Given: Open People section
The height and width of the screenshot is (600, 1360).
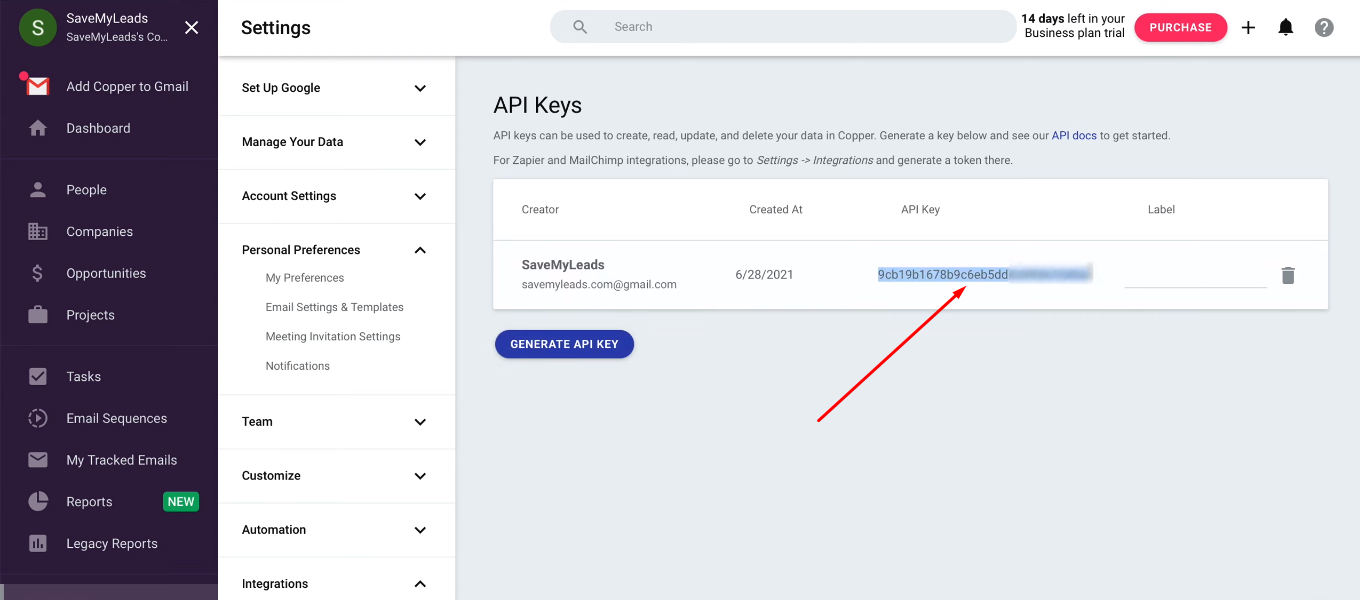Looking at the screenshot, I should (x=86, y=190).
